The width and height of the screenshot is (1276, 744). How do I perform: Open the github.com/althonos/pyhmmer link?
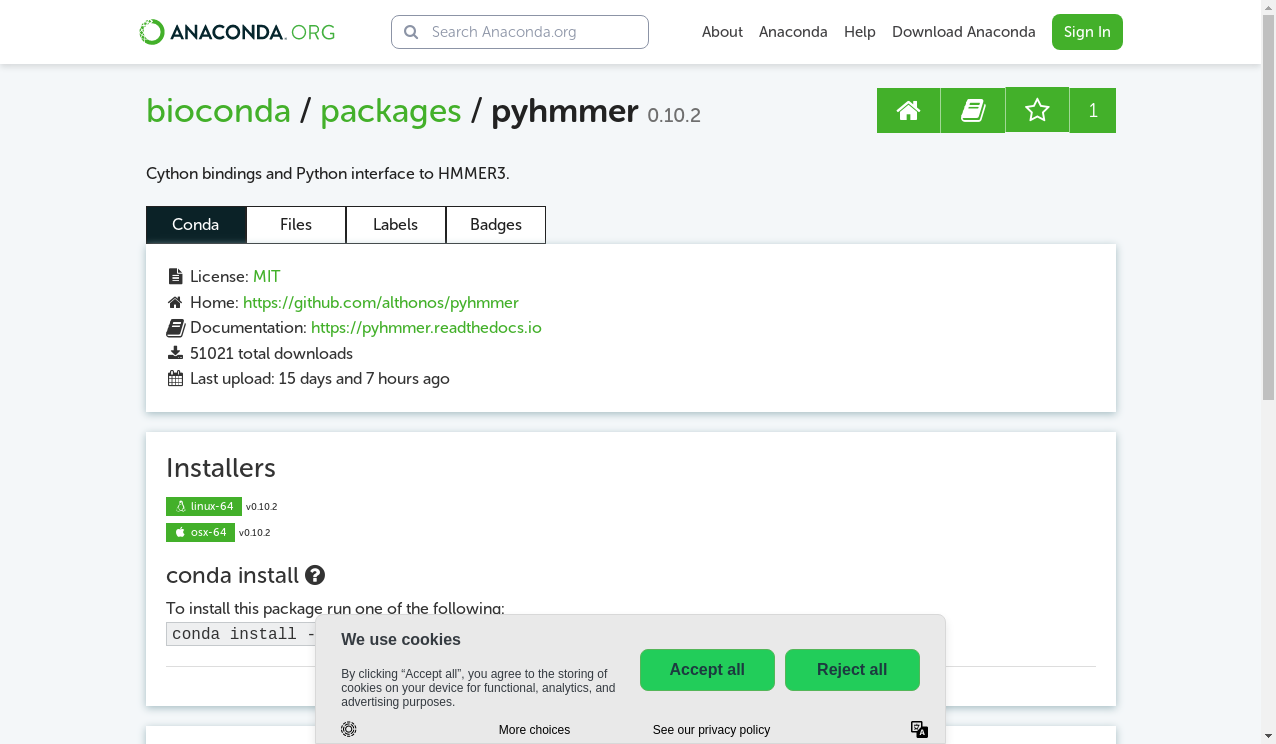click(381, 302)
